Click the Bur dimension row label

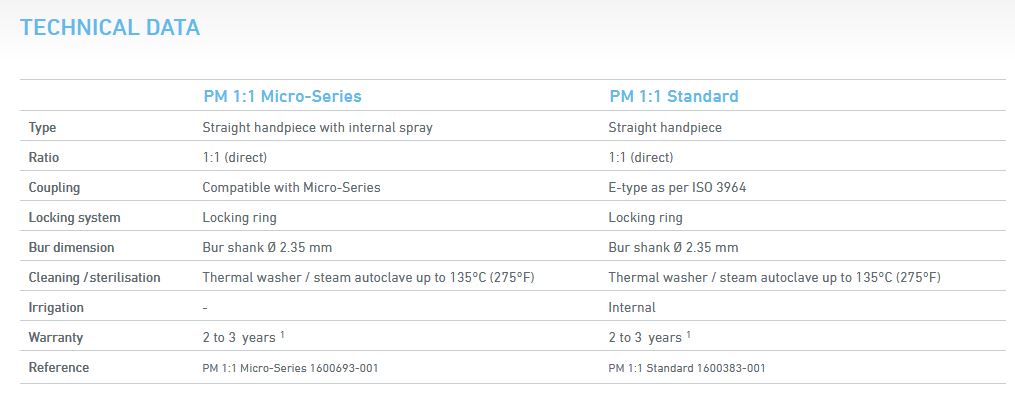pyautogui.click(x=71, y=247)
